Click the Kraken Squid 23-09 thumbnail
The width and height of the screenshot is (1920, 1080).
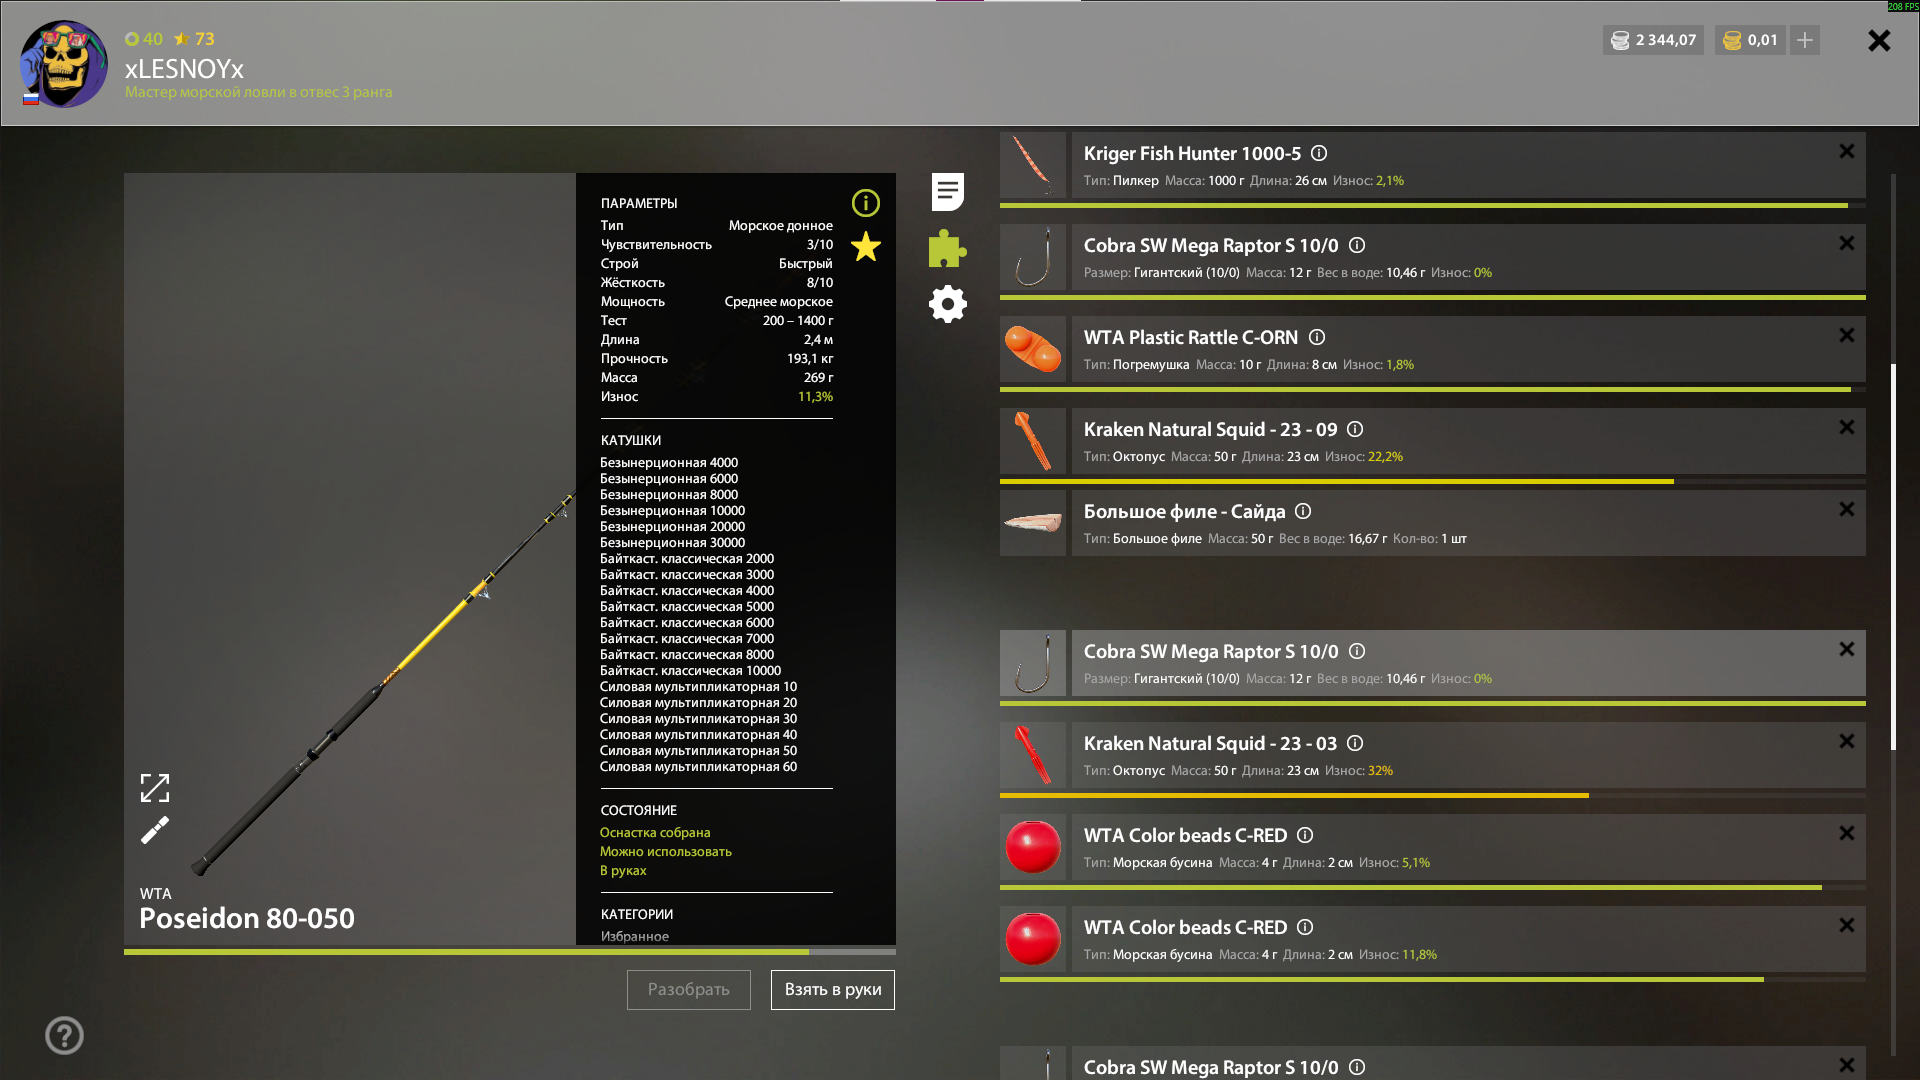1033,441
